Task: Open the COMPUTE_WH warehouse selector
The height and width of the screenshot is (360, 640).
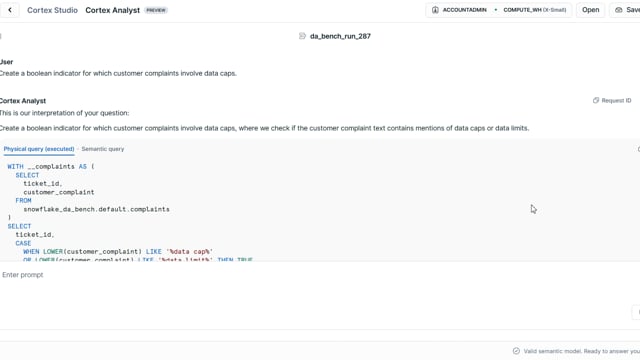Action: click(534, 10)
